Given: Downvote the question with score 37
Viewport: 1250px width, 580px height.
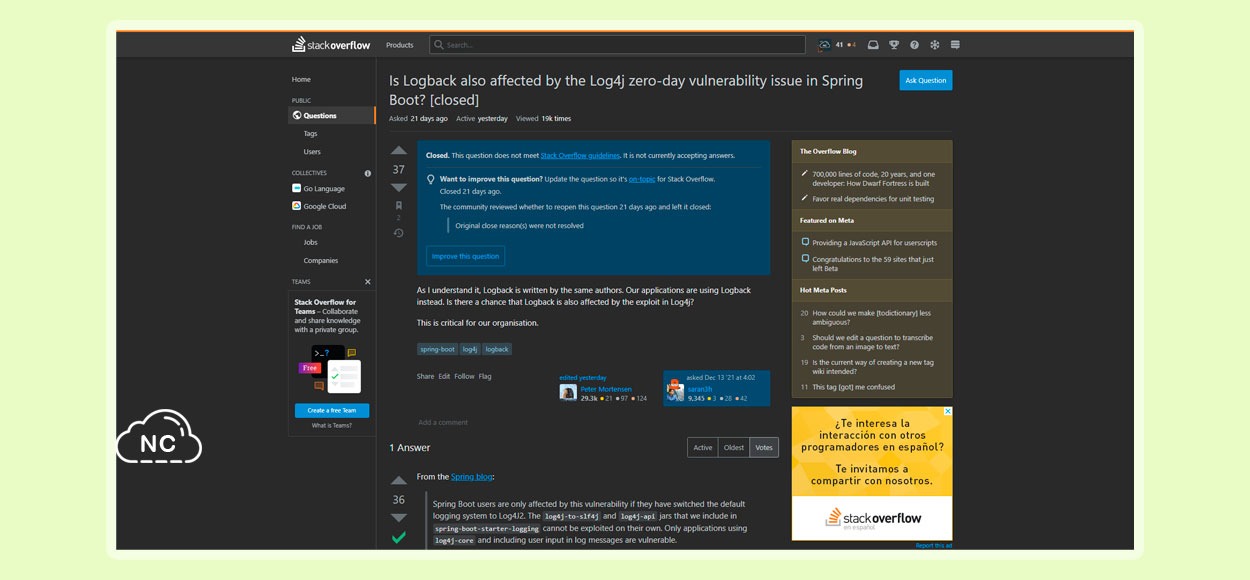Looking at the screenshot, I should [x=398, y=187].
